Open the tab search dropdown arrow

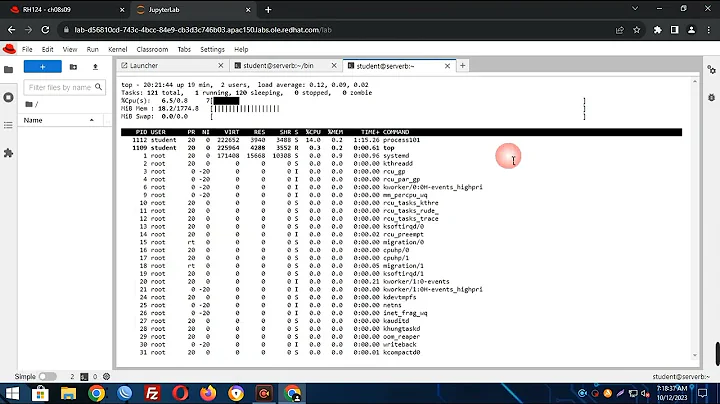click(635, 9)
